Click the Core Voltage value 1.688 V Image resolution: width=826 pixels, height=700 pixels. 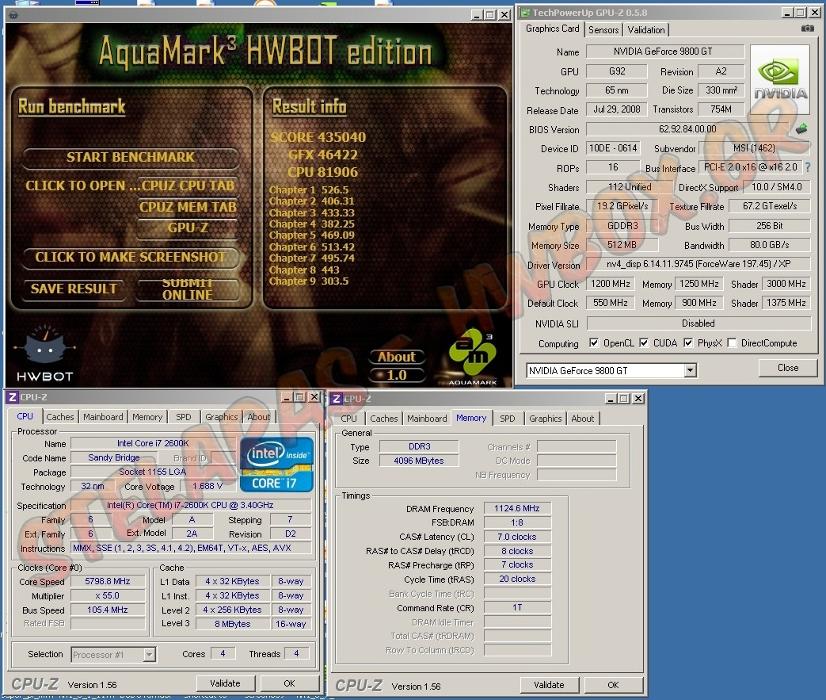pyautogui.click(x=207, y=486)
